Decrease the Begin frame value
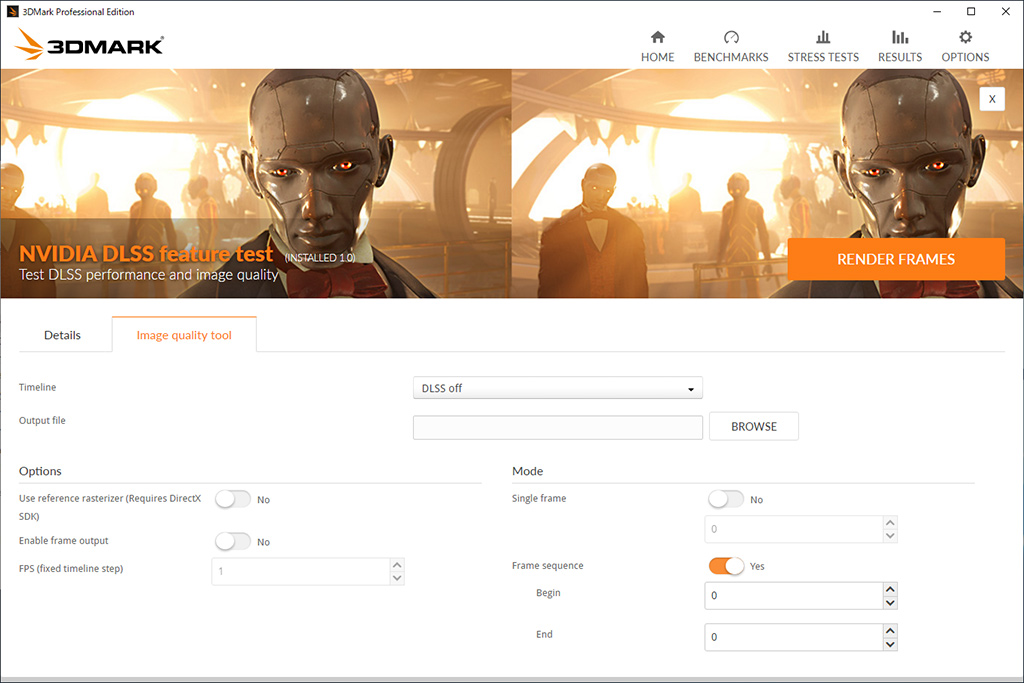Viewport: 1024px width, 683px height. [x=890, y=603]
